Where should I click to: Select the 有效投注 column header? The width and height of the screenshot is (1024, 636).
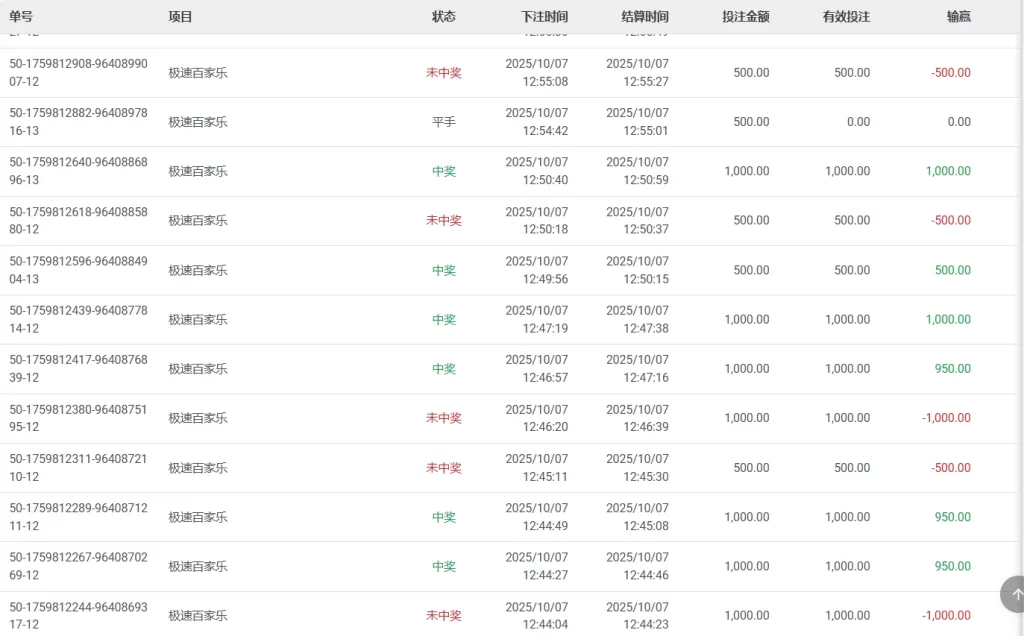(x=845, y=17)
